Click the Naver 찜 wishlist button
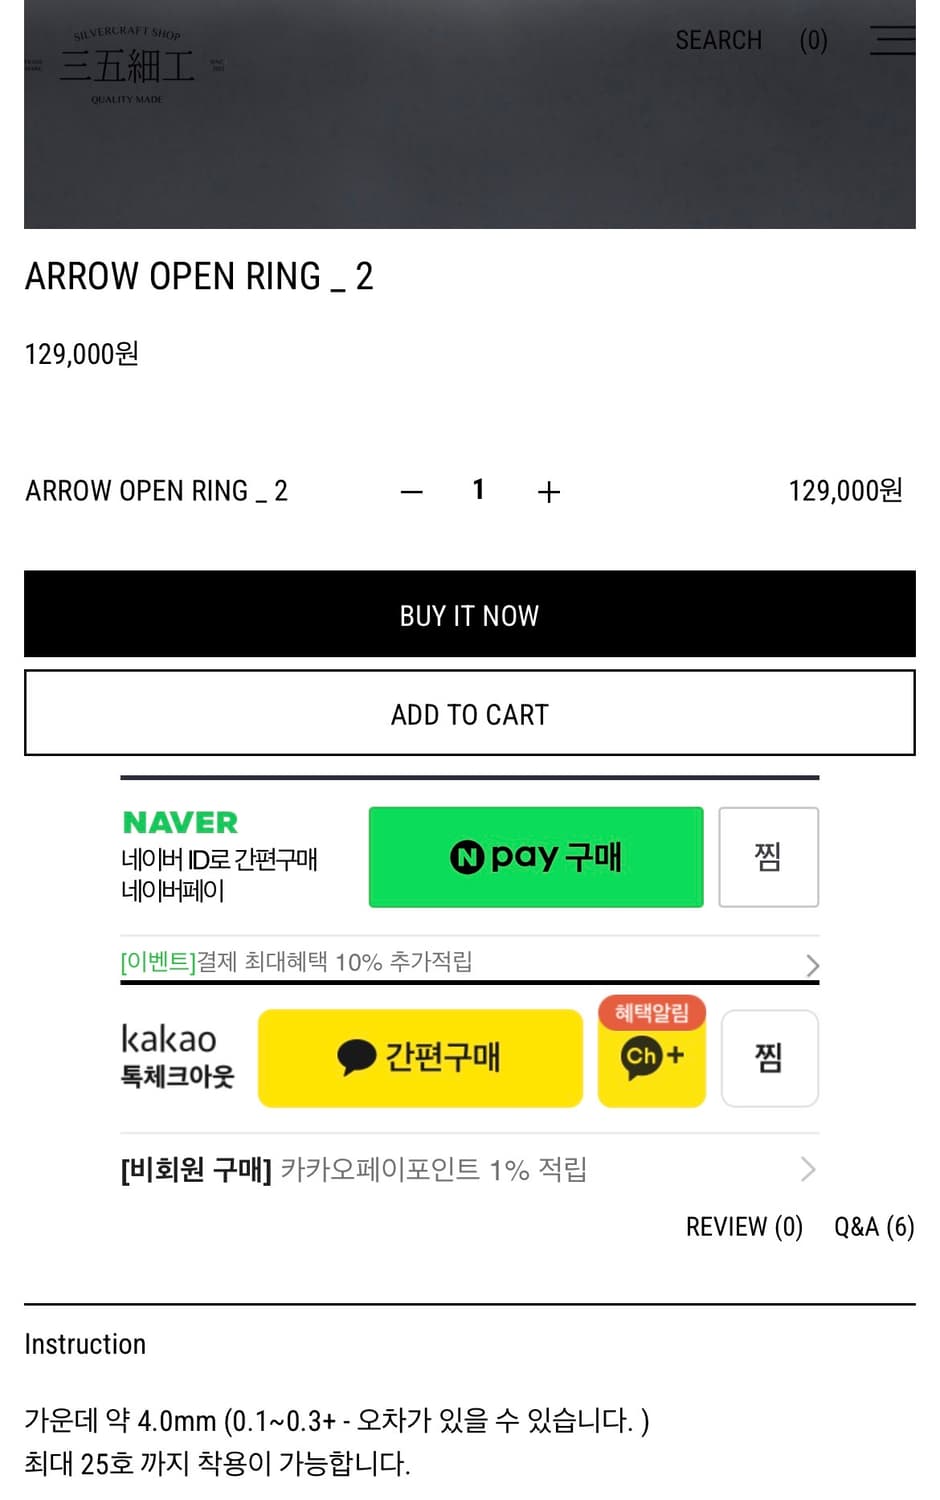Image resolution: width=940 pixels, height=1500 pixels. tap(768, 857)
